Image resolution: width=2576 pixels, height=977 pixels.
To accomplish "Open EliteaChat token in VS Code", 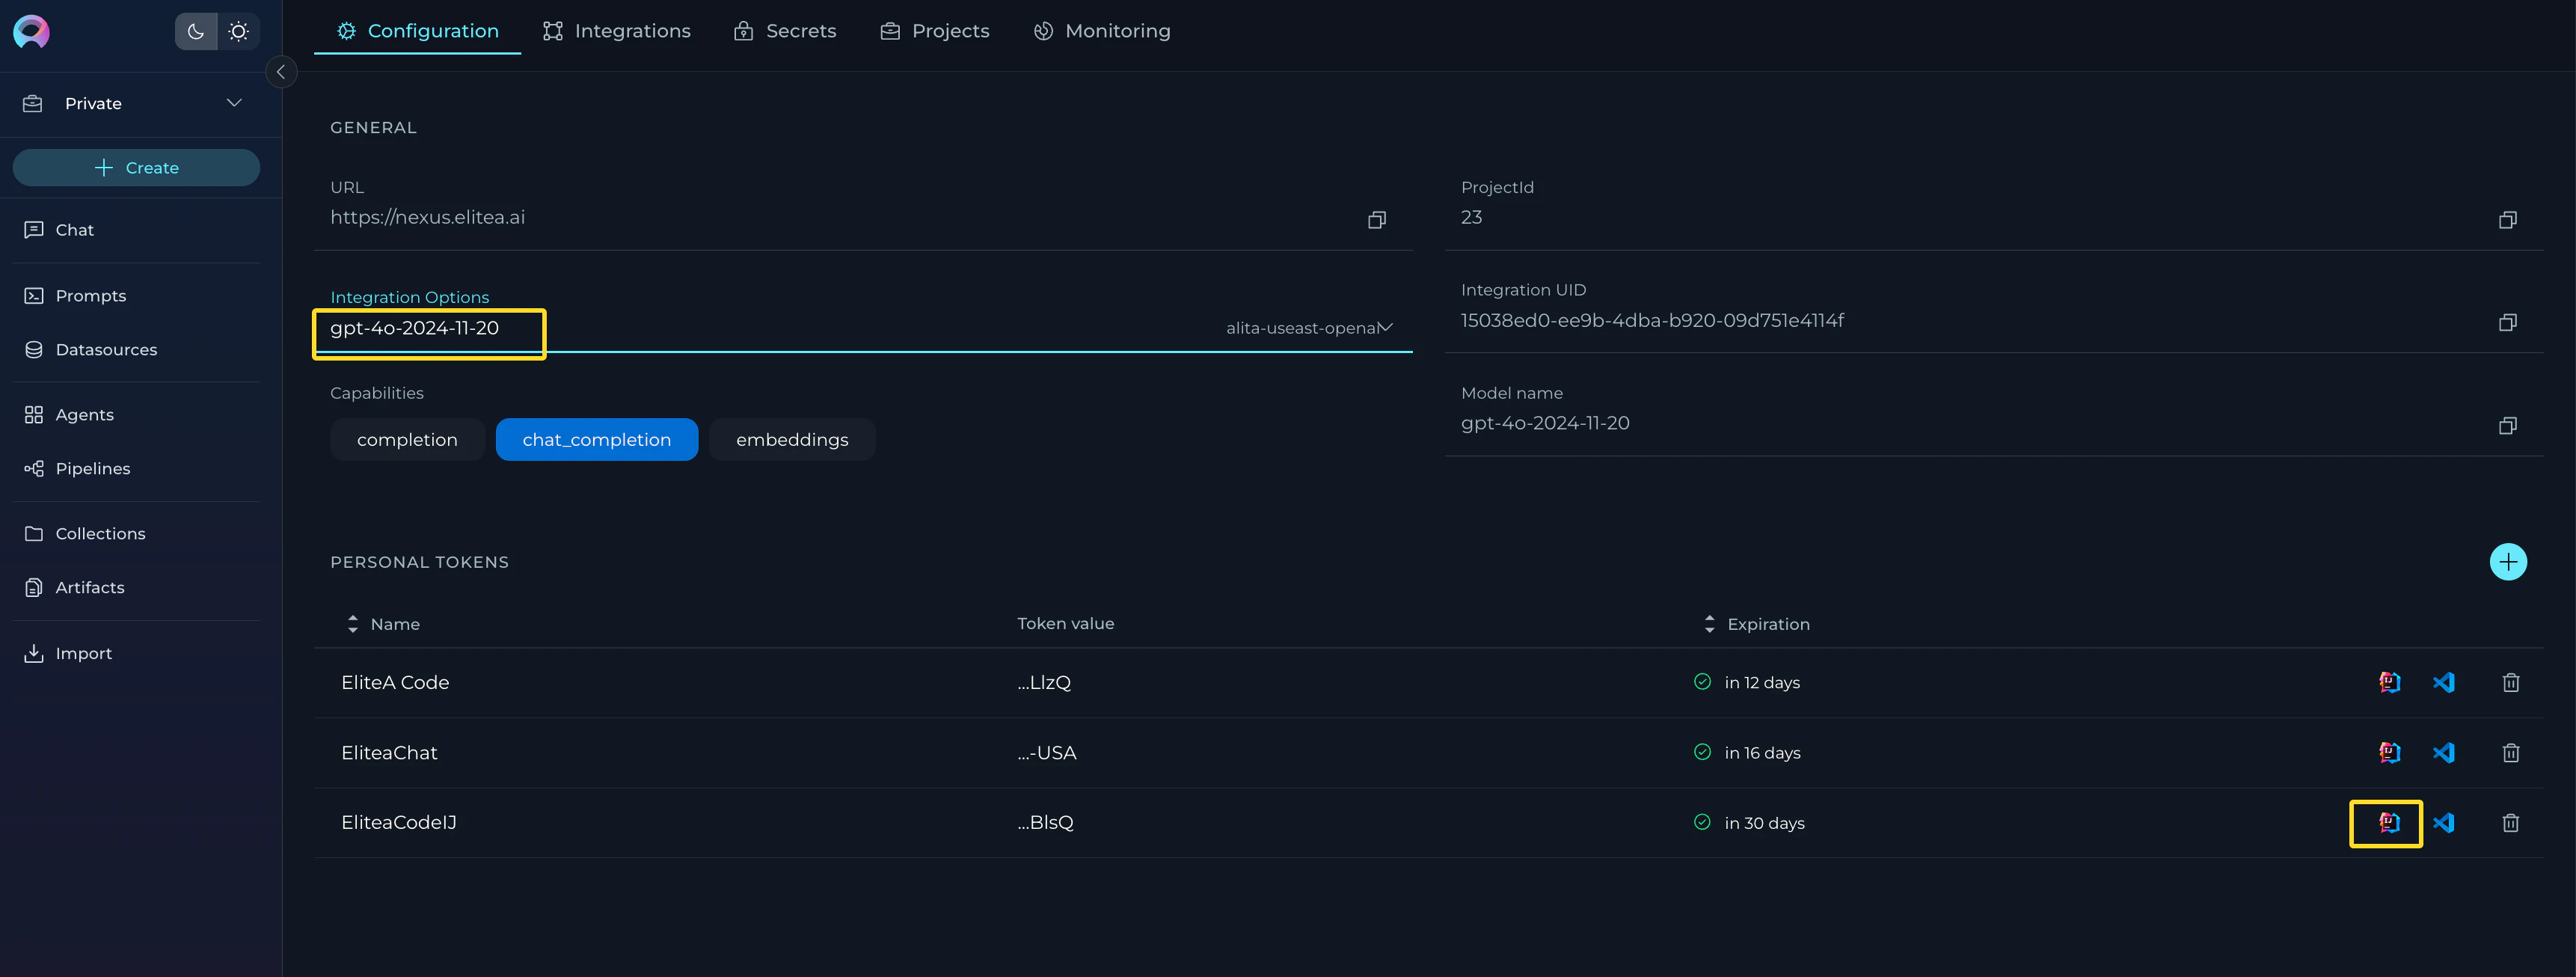I will coord(2443,753).
